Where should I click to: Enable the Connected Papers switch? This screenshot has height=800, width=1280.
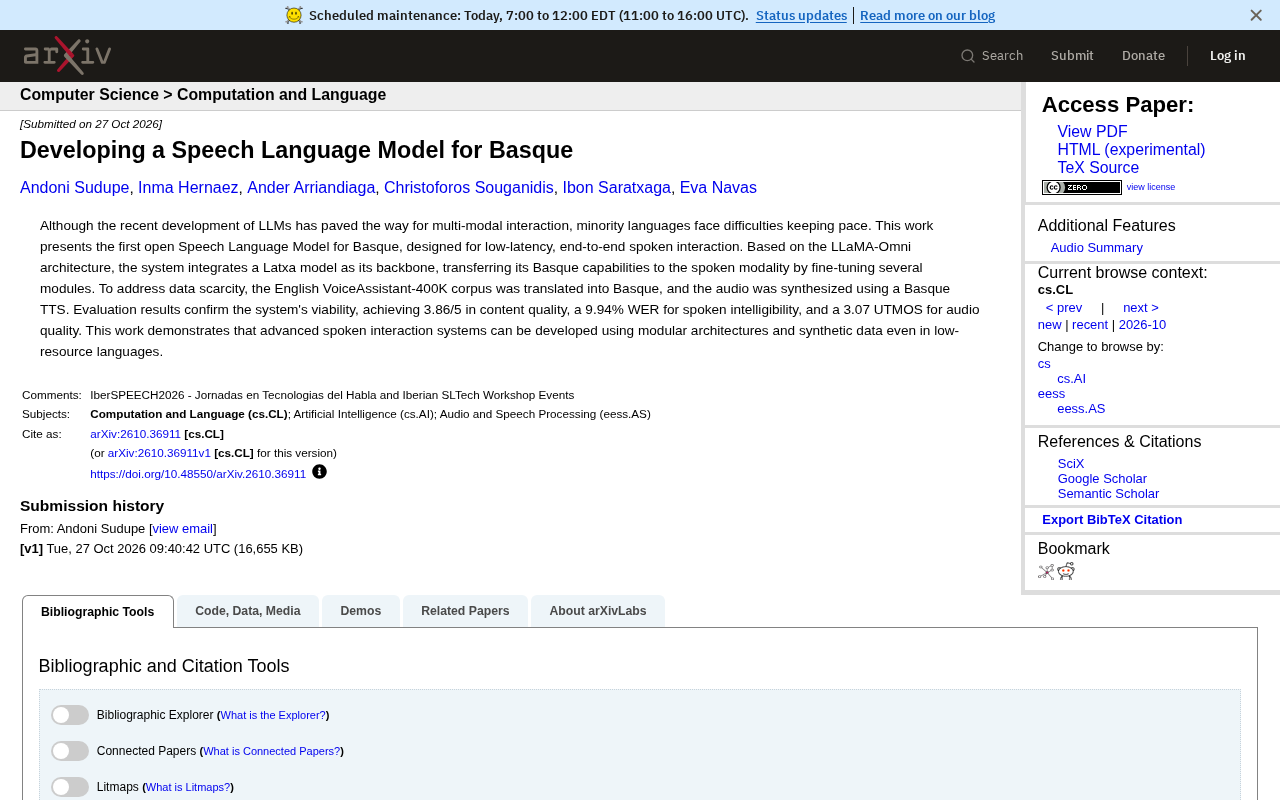pyautogui.click(x=70, y=751)
